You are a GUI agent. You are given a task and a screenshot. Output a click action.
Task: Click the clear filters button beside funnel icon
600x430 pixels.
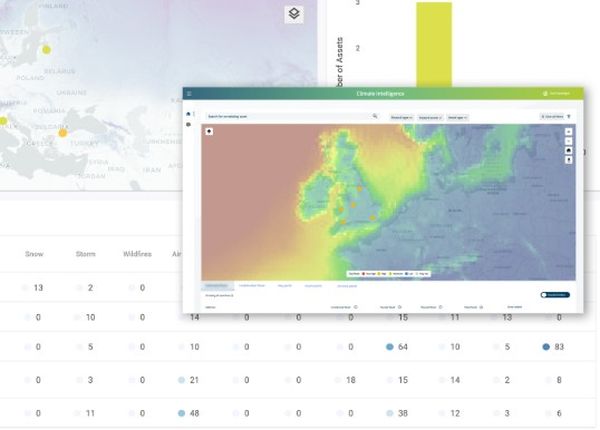pos(552,117)
